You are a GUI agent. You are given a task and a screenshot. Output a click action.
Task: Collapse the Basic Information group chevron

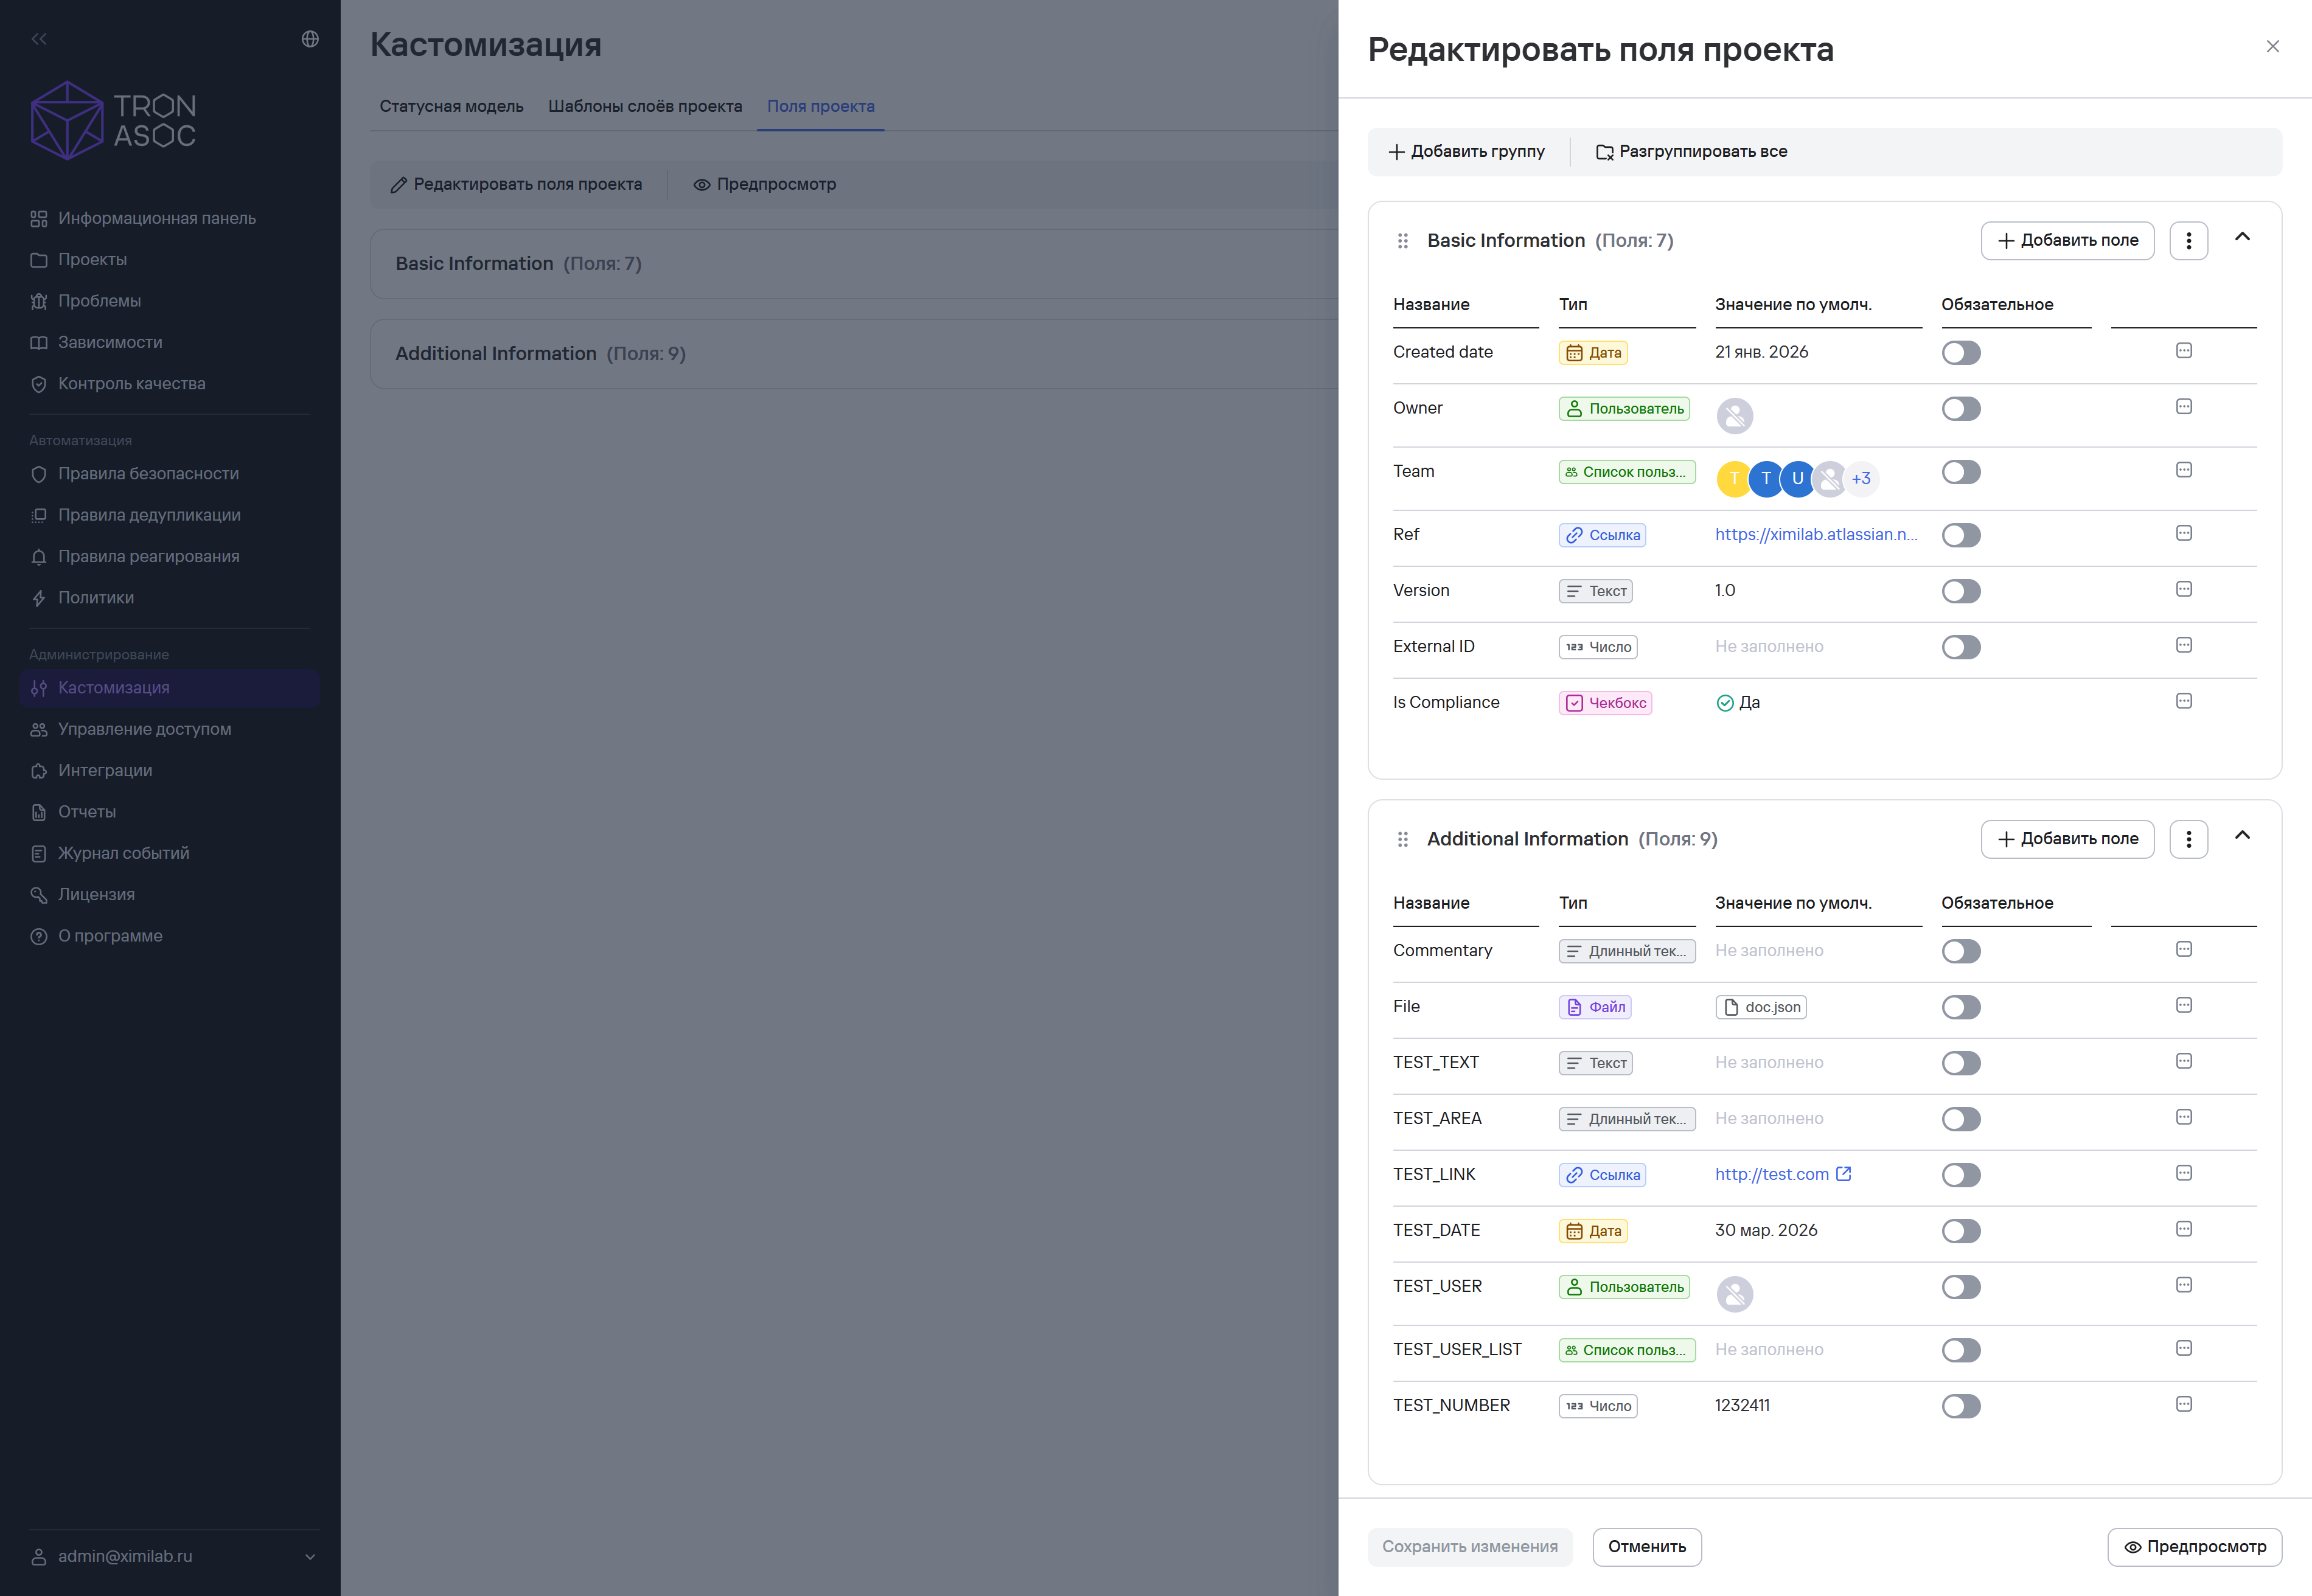tap(2242, 237)
